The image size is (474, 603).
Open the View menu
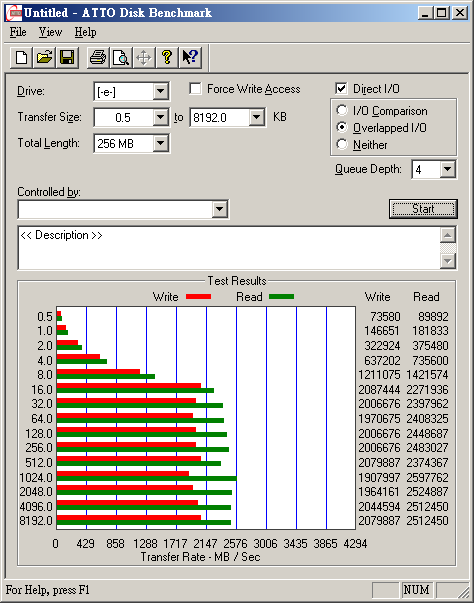[50, 32]
